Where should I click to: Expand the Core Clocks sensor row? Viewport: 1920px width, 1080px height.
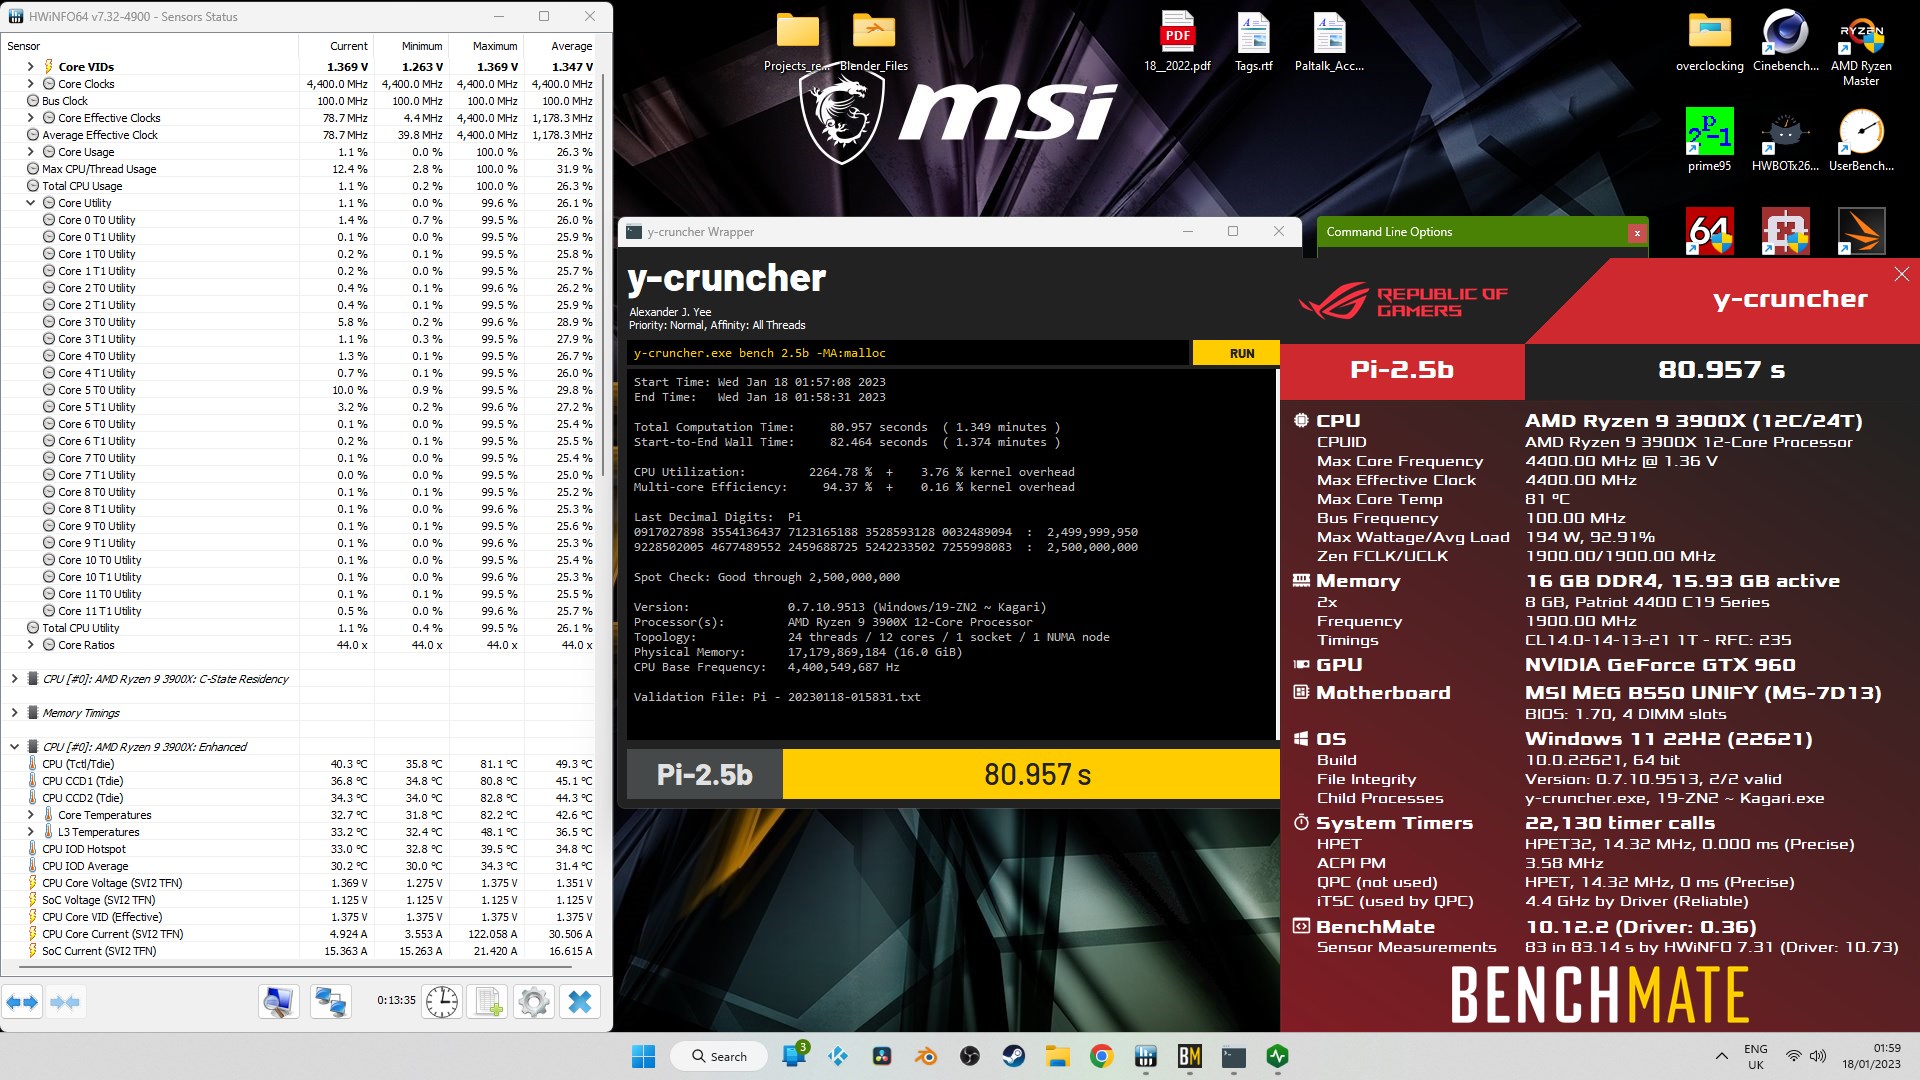[30, 84]
